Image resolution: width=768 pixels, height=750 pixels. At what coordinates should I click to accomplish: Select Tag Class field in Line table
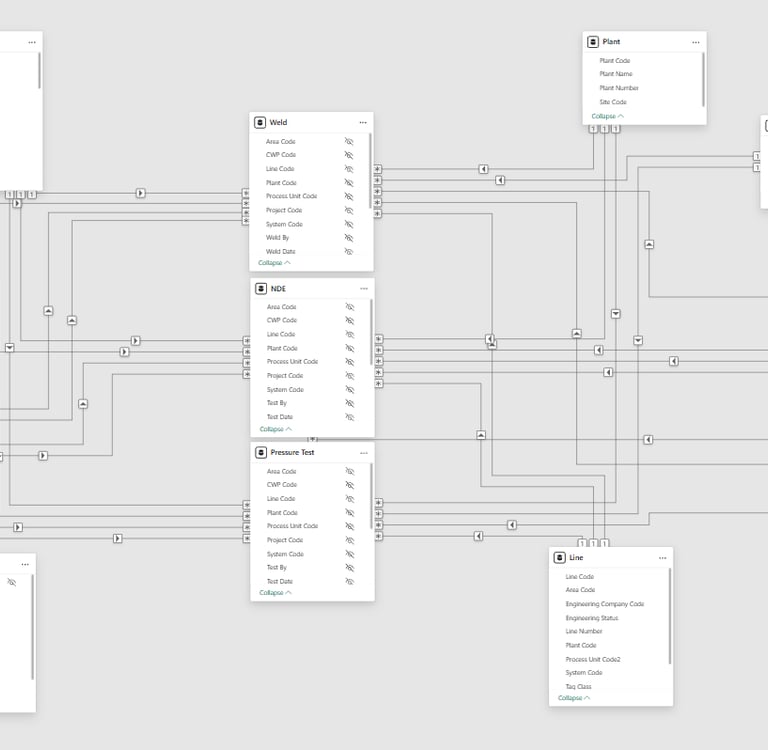pos(578,687)
